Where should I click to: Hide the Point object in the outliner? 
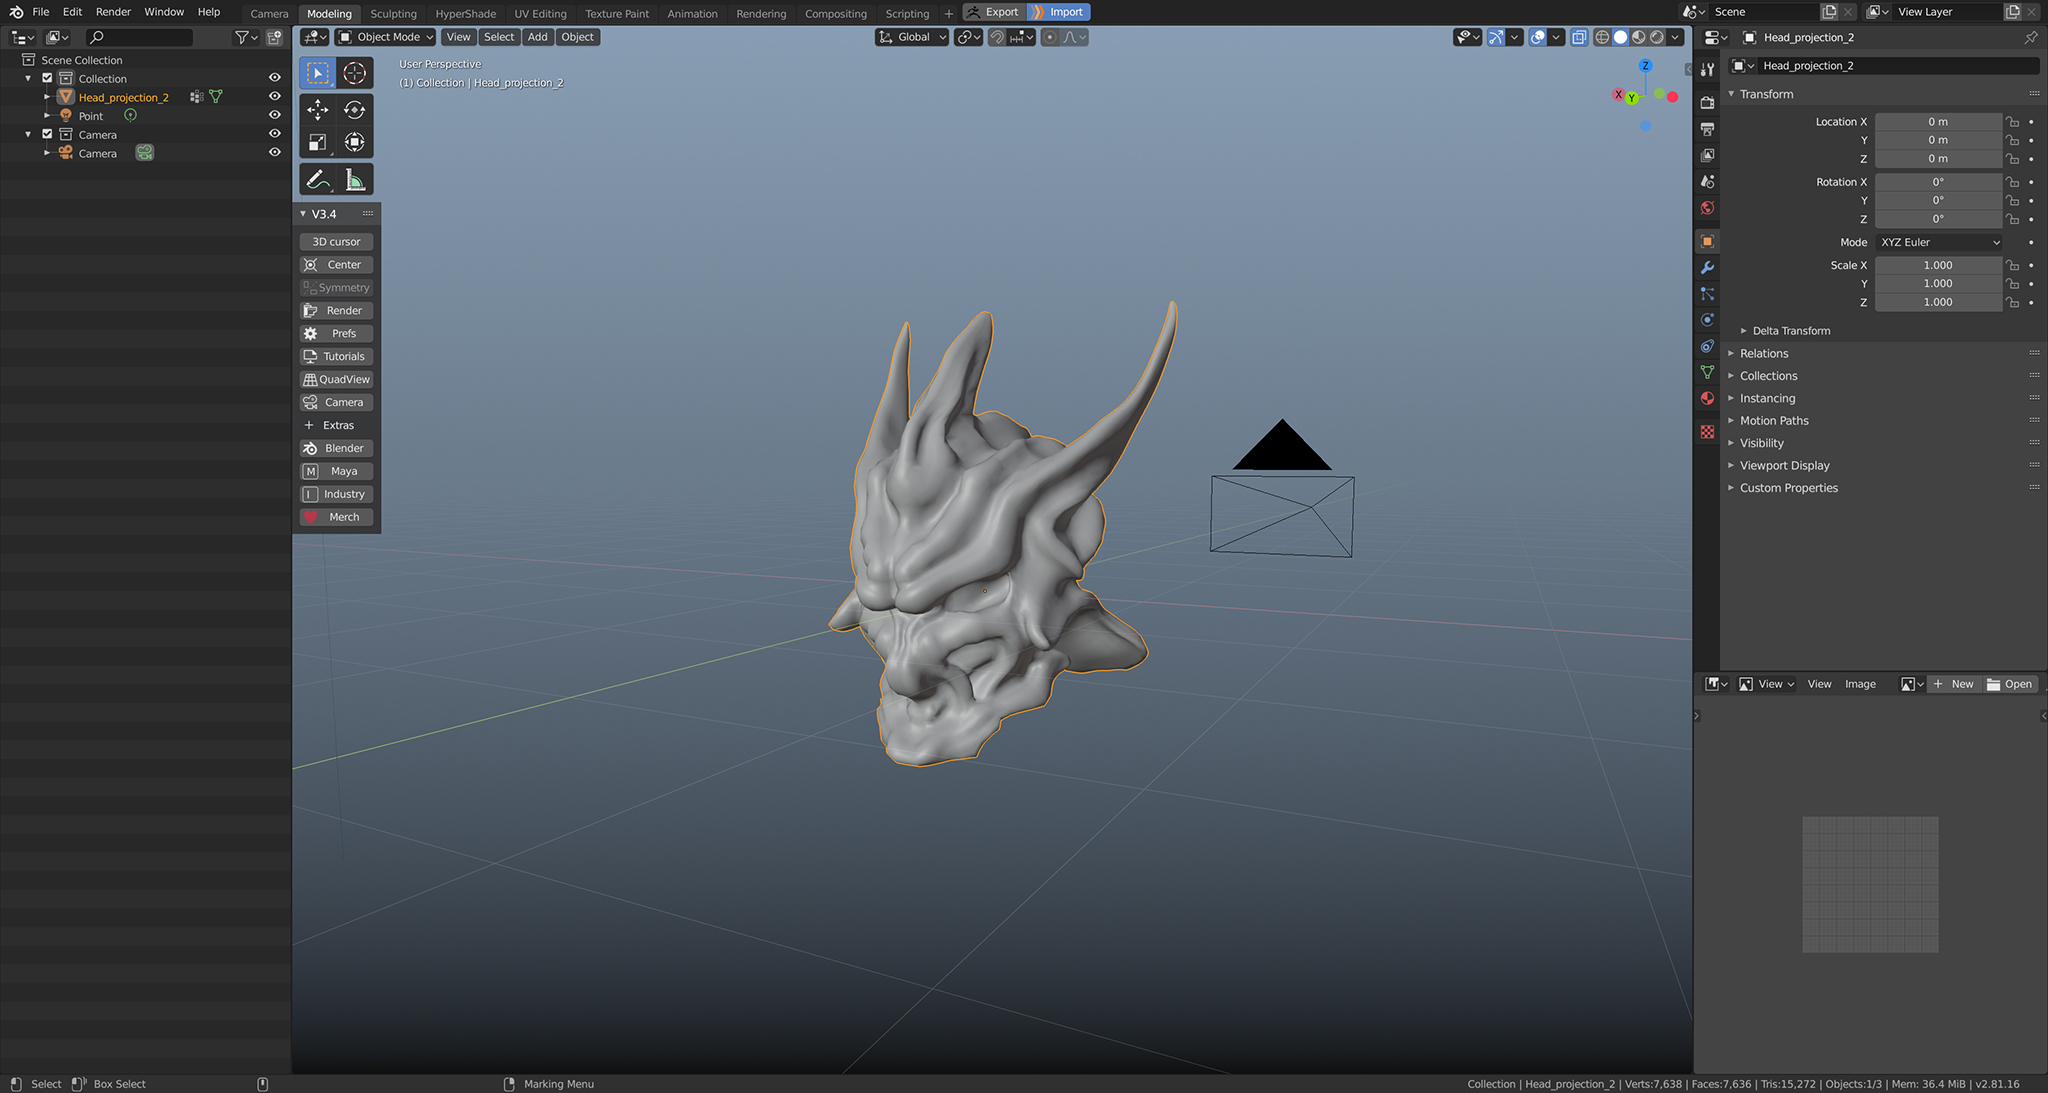(274, 115)
